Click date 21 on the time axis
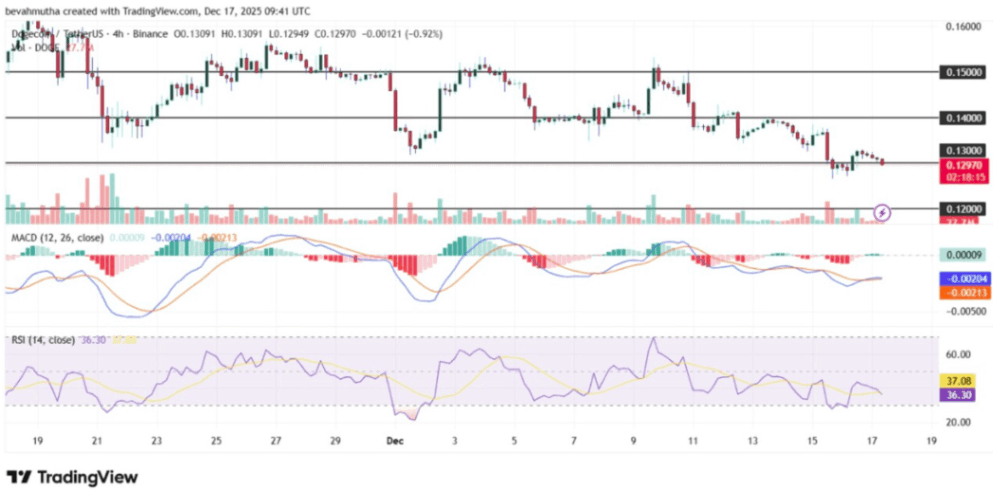This screenshot has height=489, width=993. [x=96, y=441]
